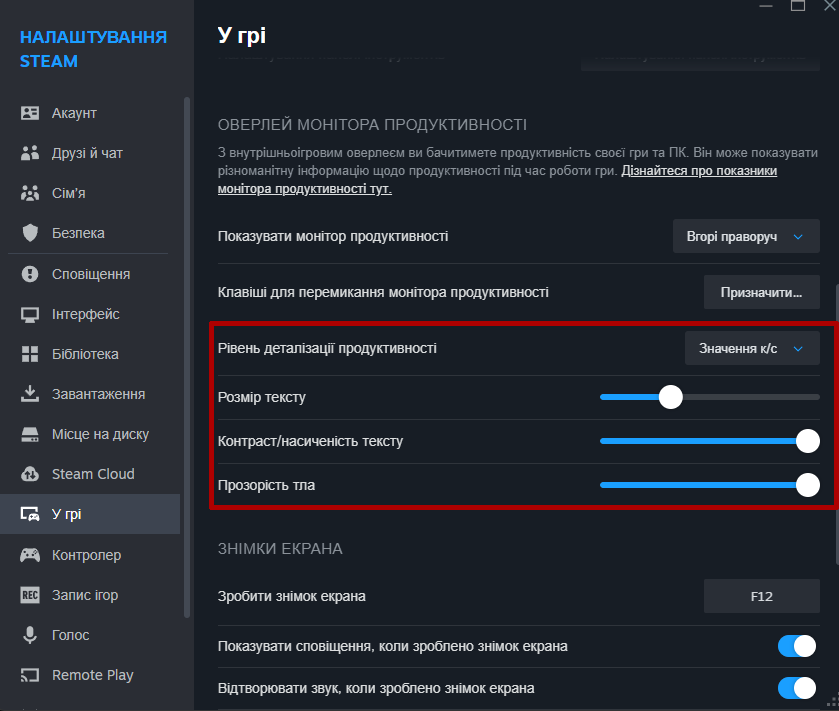Expand the Значення к/с detail level dropdown
Viewport: 839px width, 711px height.
[752, 348]
